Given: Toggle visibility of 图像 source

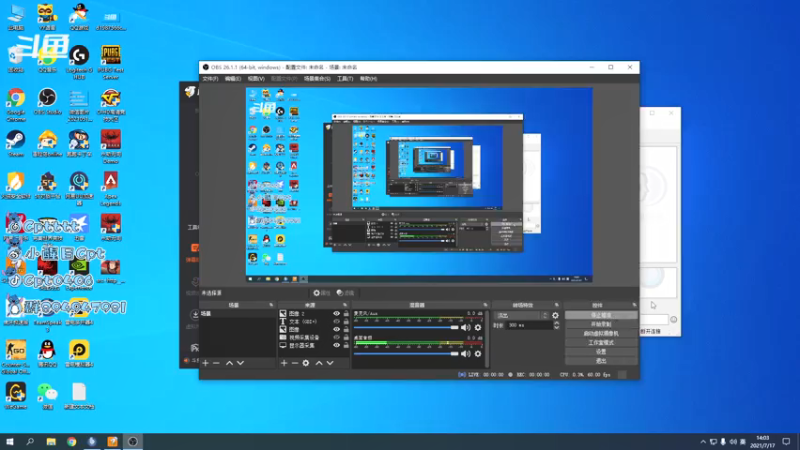Looking at the screenshot, I should (x=336, y=330).
